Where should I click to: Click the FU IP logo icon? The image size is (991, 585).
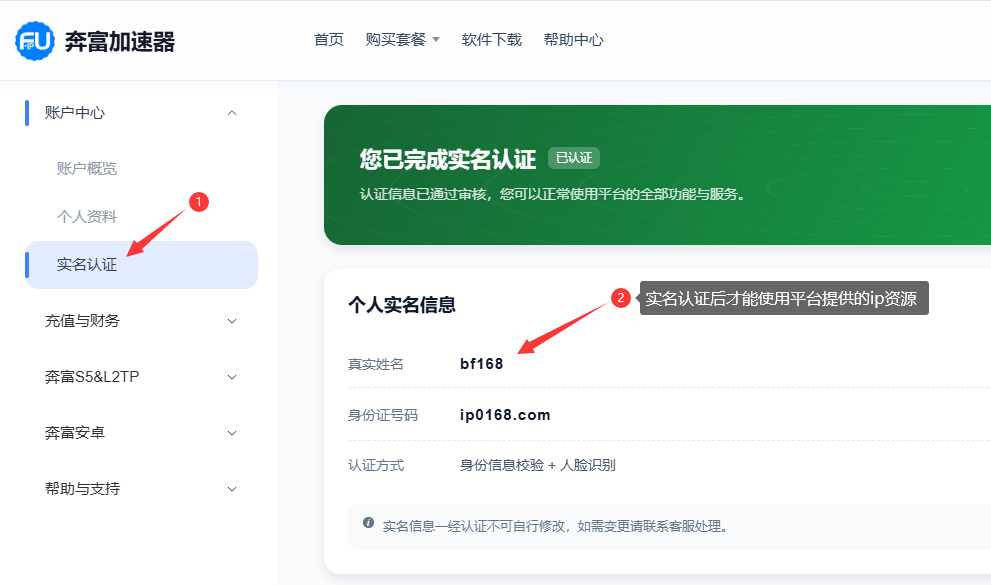(35, 41)
